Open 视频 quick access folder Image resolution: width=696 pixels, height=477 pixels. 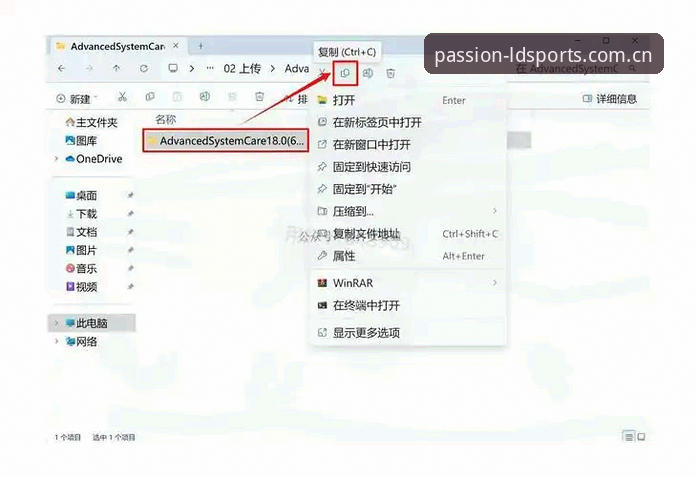point(81,287)
